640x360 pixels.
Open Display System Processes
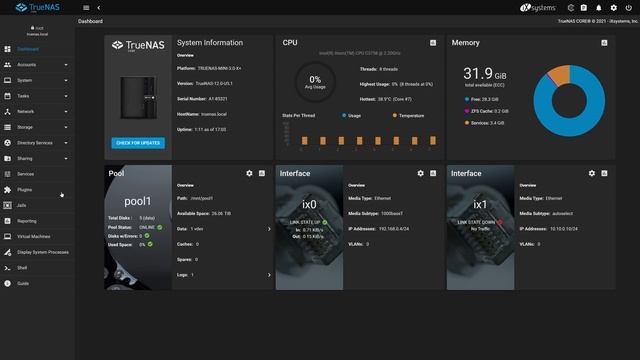point(43,252)
